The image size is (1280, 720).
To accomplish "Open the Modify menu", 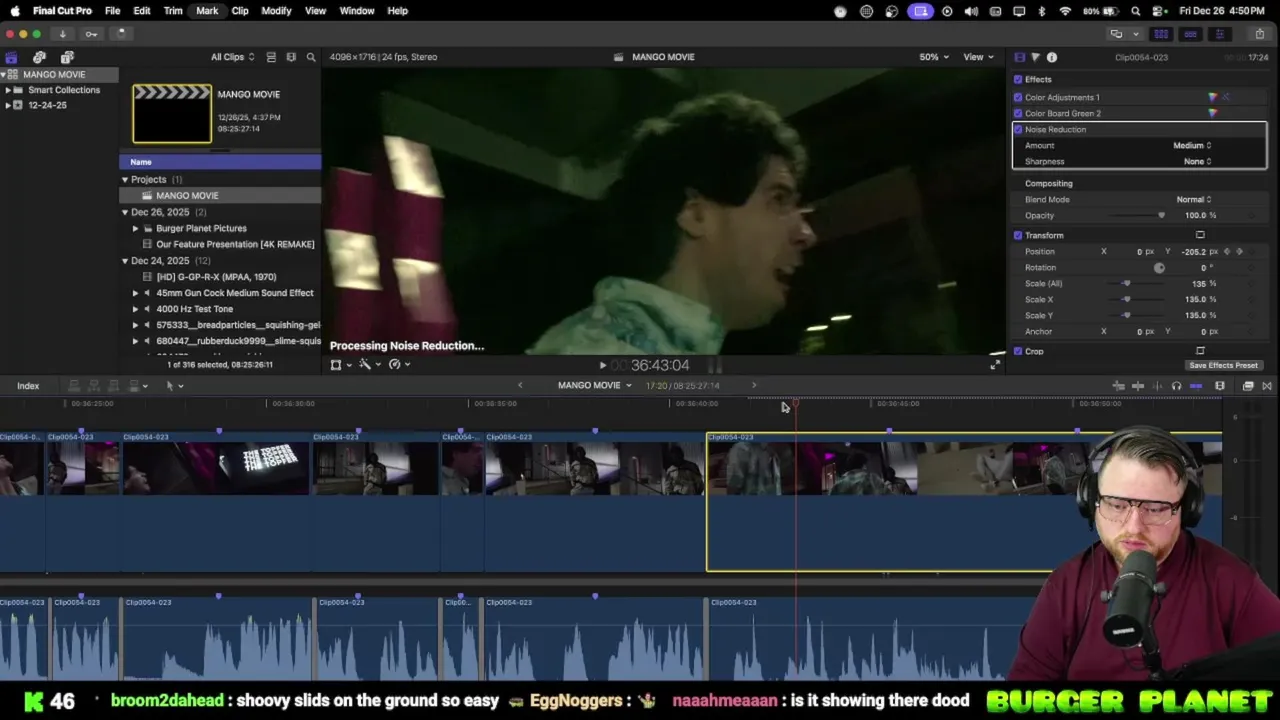I will (276, 11).
